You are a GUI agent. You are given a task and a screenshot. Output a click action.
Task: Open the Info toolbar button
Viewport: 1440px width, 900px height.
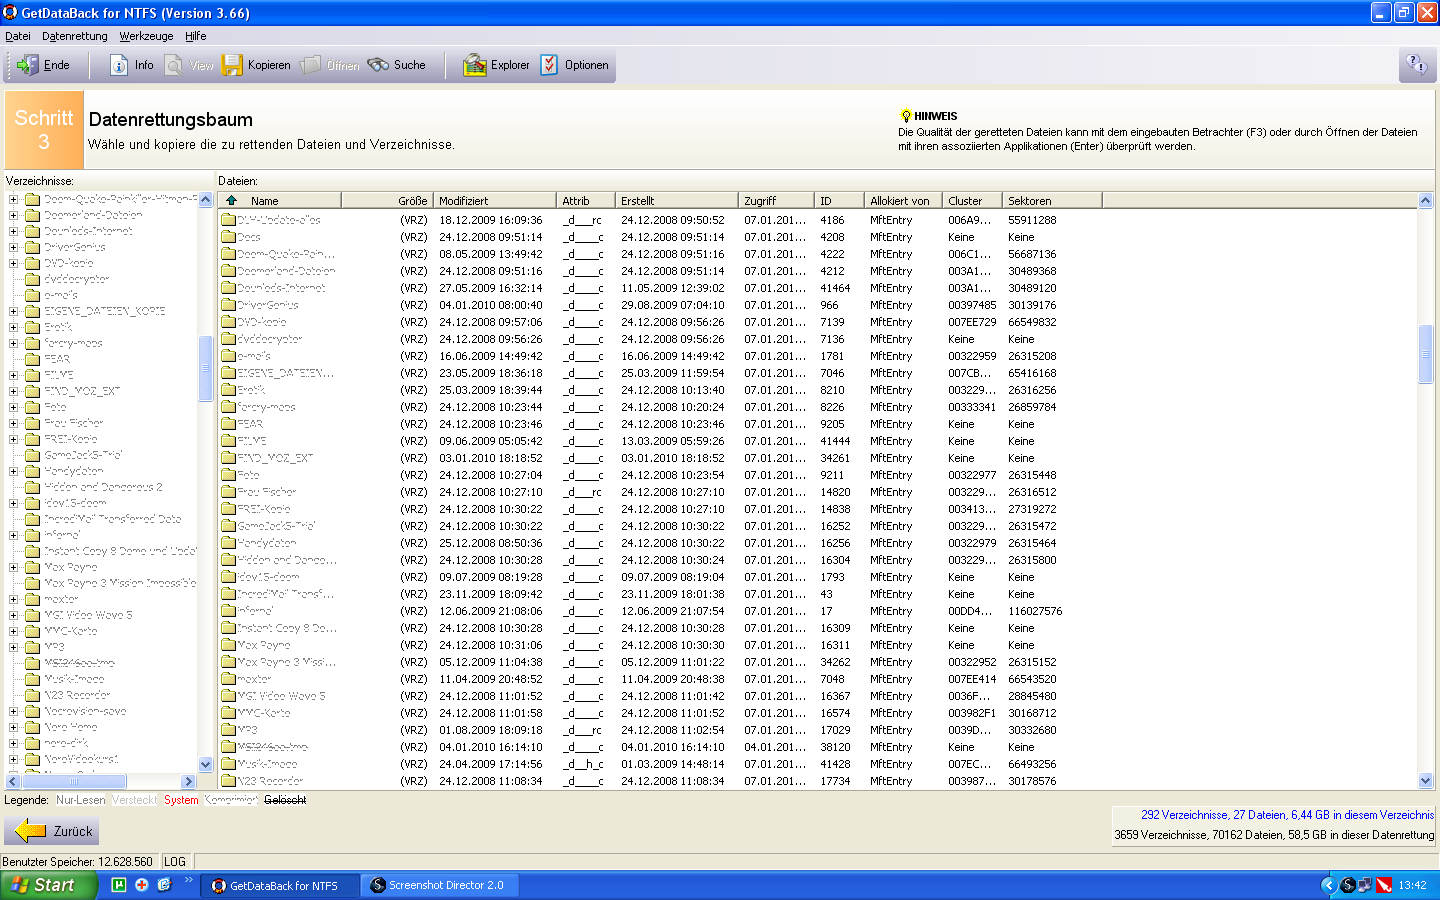click(x=131, y=65)
